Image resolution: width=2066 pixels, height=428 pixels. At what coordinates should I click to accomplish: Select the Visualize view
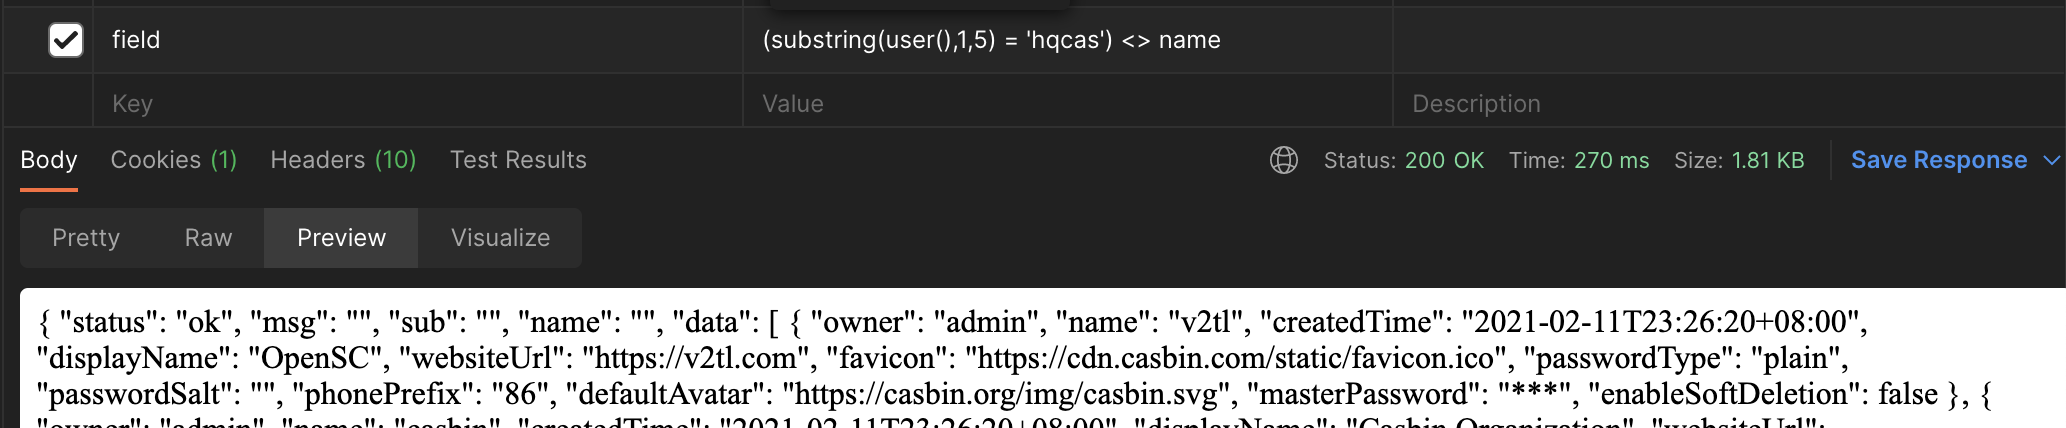pos(500,238)
